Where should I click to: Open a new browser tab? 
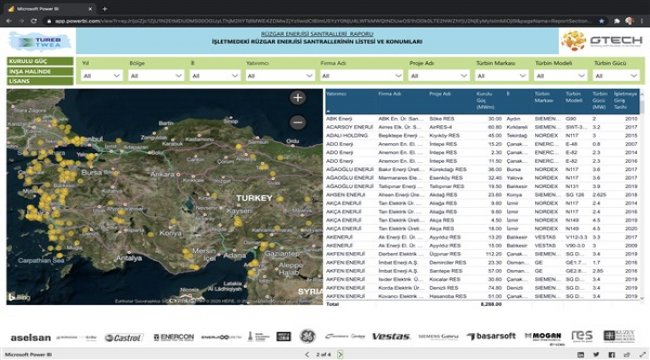coord(104,8)
